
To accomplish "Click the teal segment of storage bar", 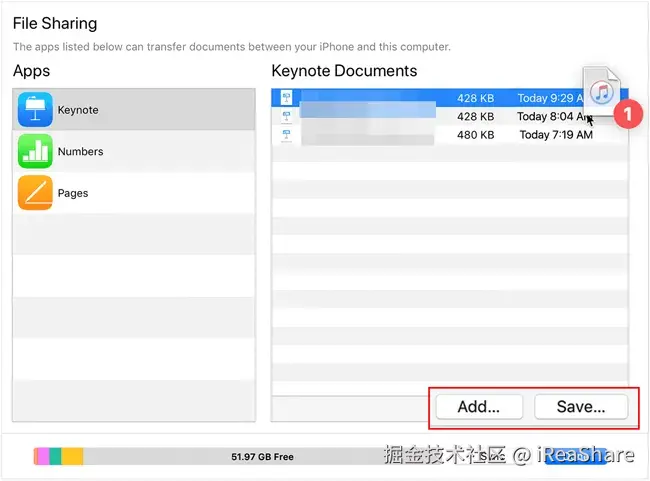I will [56, 456].
